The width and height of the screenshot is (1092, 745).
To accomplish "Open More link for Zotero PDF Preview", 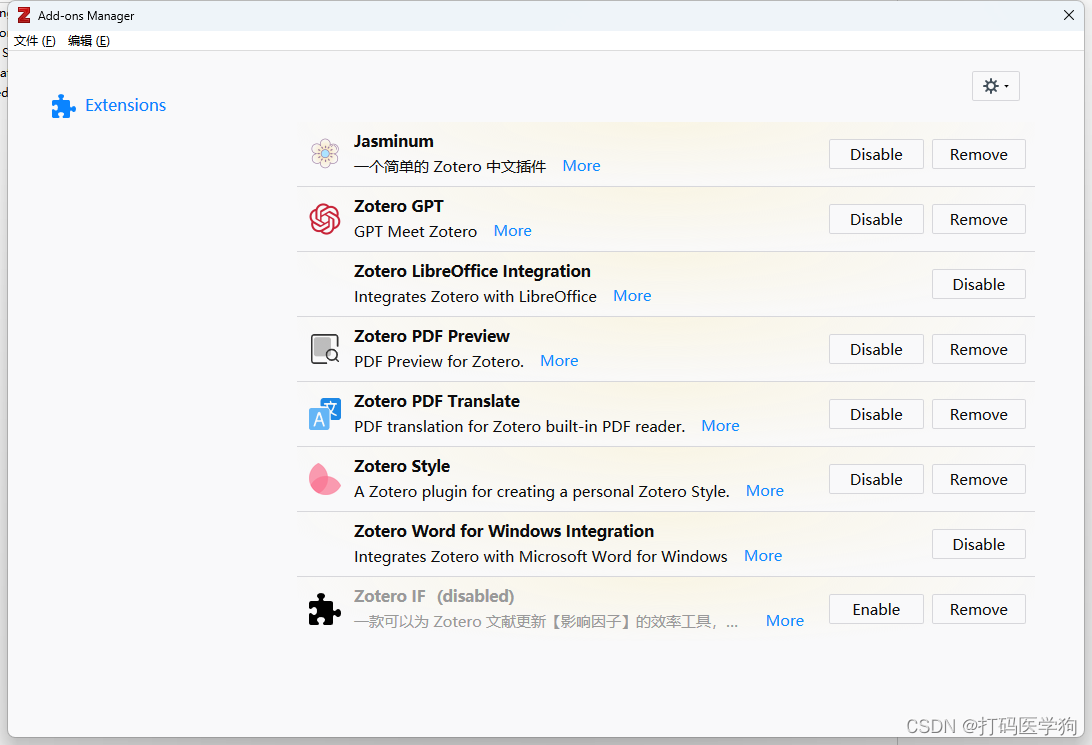I will (x=559, y=361).
